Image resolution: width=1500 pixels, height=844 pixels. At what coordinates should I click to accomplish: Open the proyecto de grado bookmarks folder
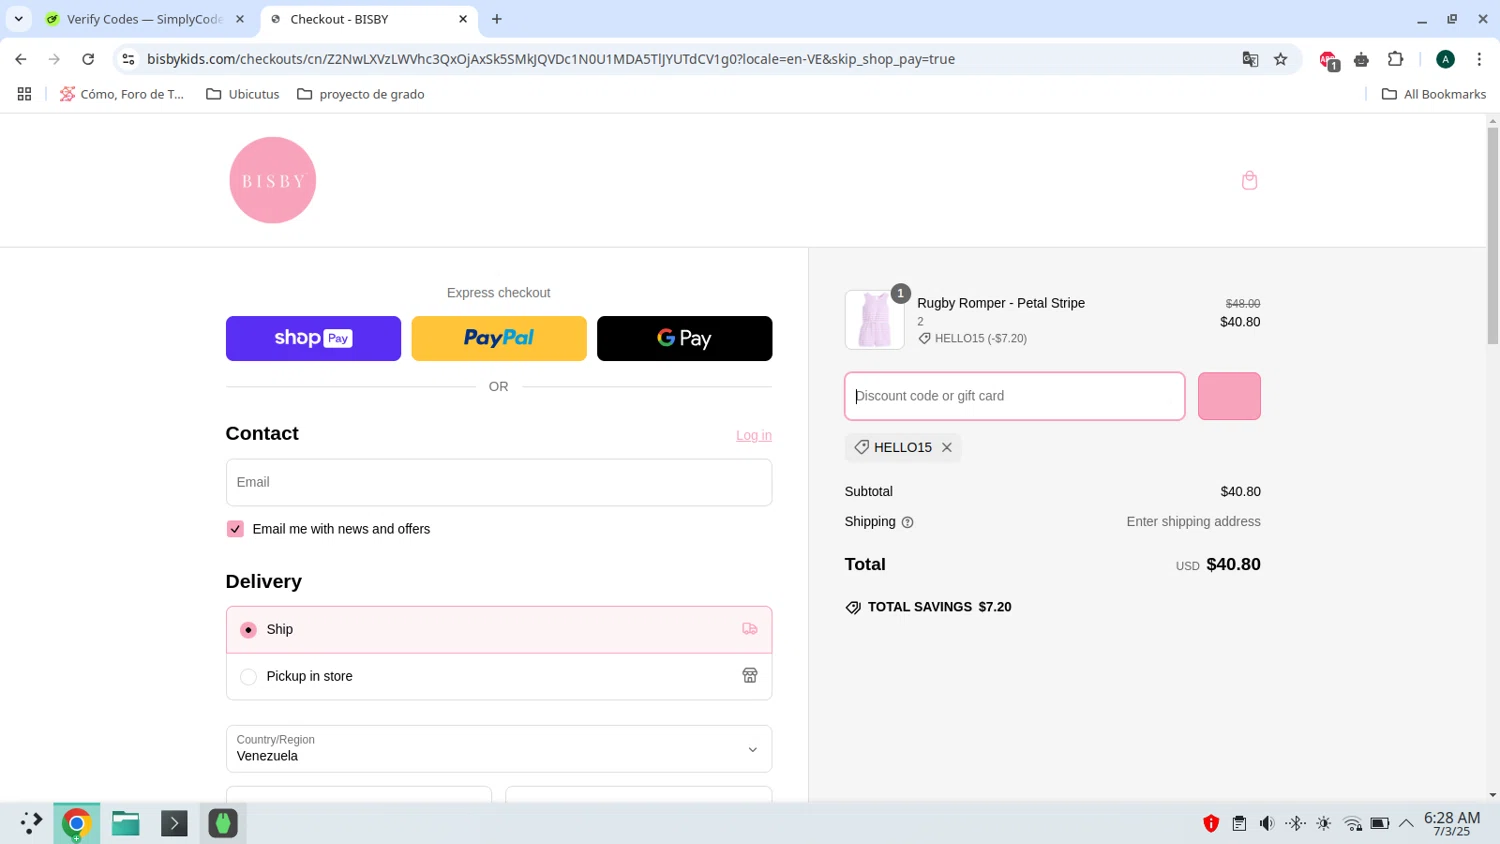pyautogui.click(x=361, y=94)
